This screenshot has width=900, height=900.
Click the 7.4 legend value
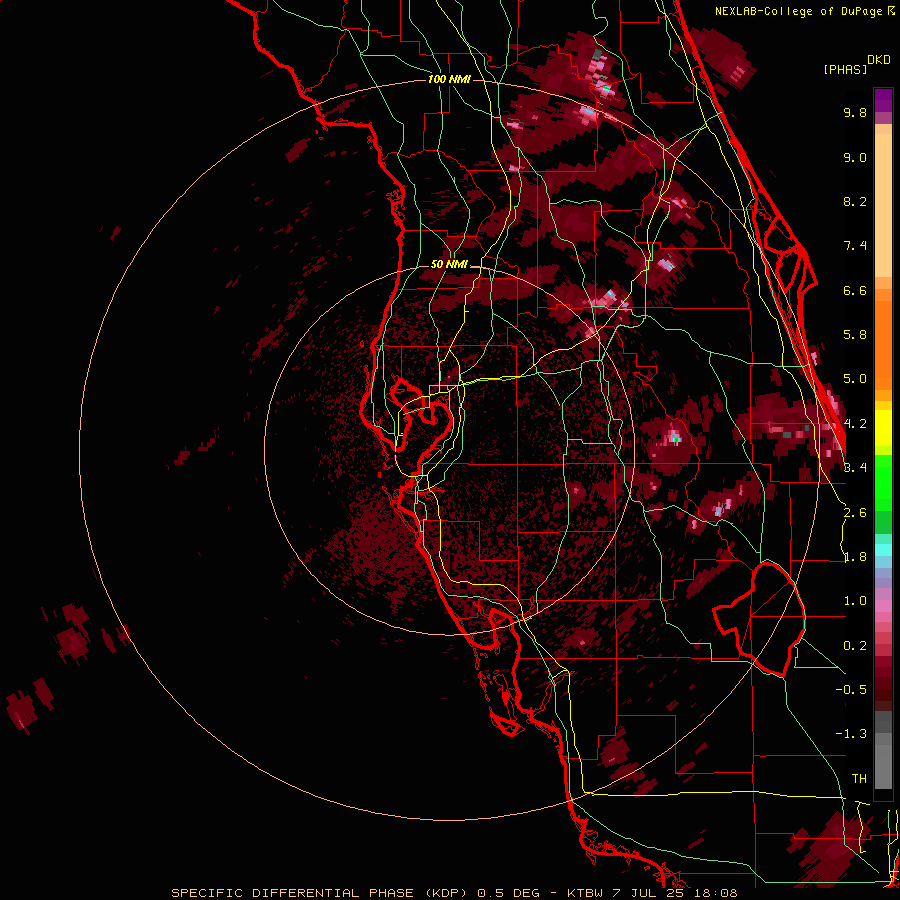coord(855,246)
